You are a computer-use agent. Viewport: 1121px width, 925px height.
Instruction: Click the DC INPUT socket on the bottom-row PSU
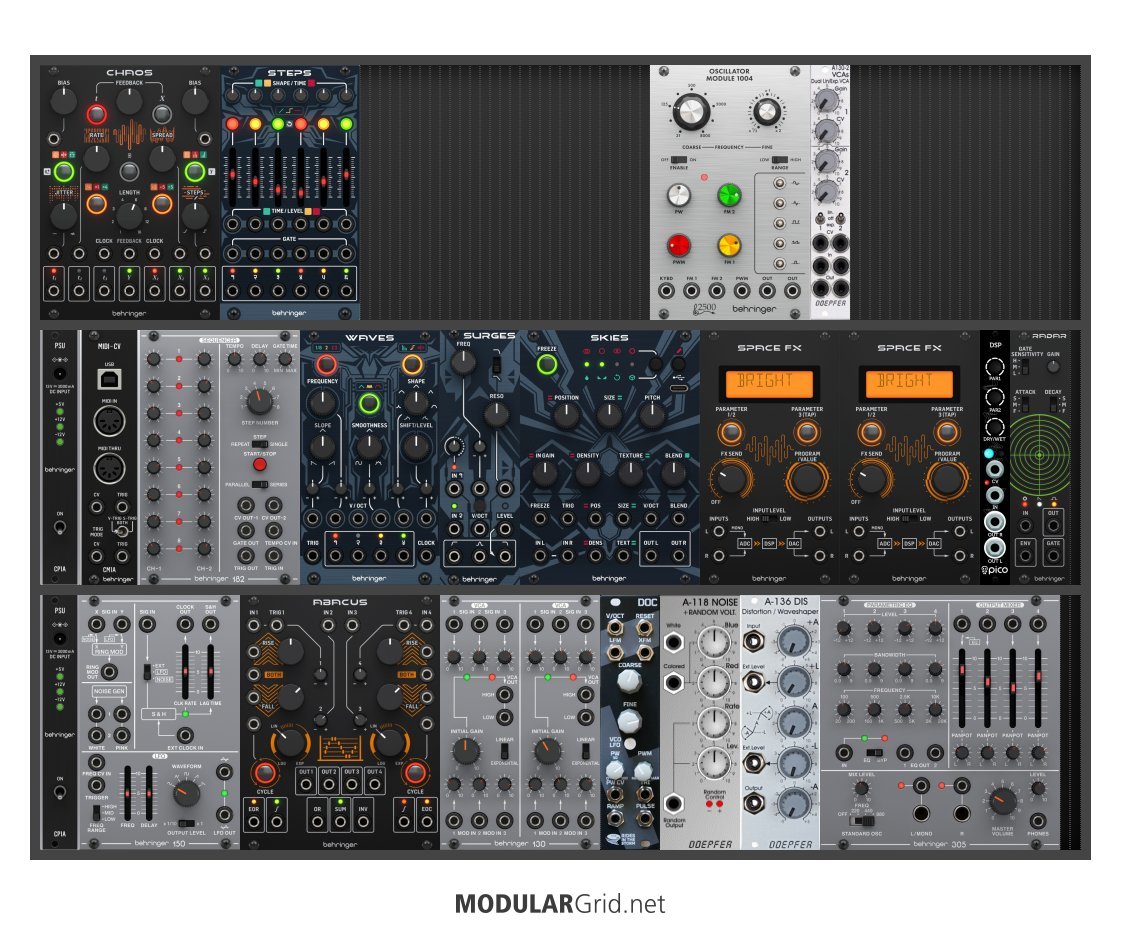click(x=60, y=638)
